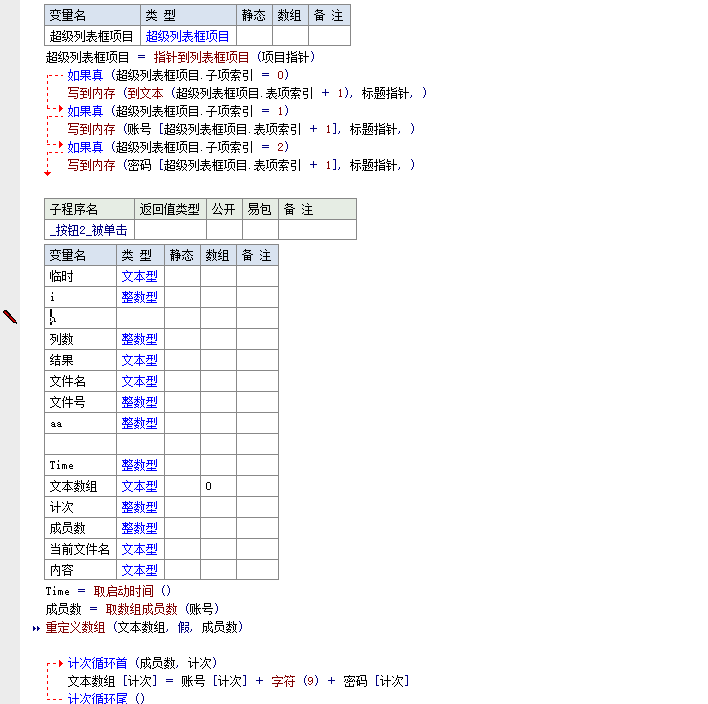The image size is (708, 704).
Task: Click the 整数型 type of variable Time
Action: [139, 465]
